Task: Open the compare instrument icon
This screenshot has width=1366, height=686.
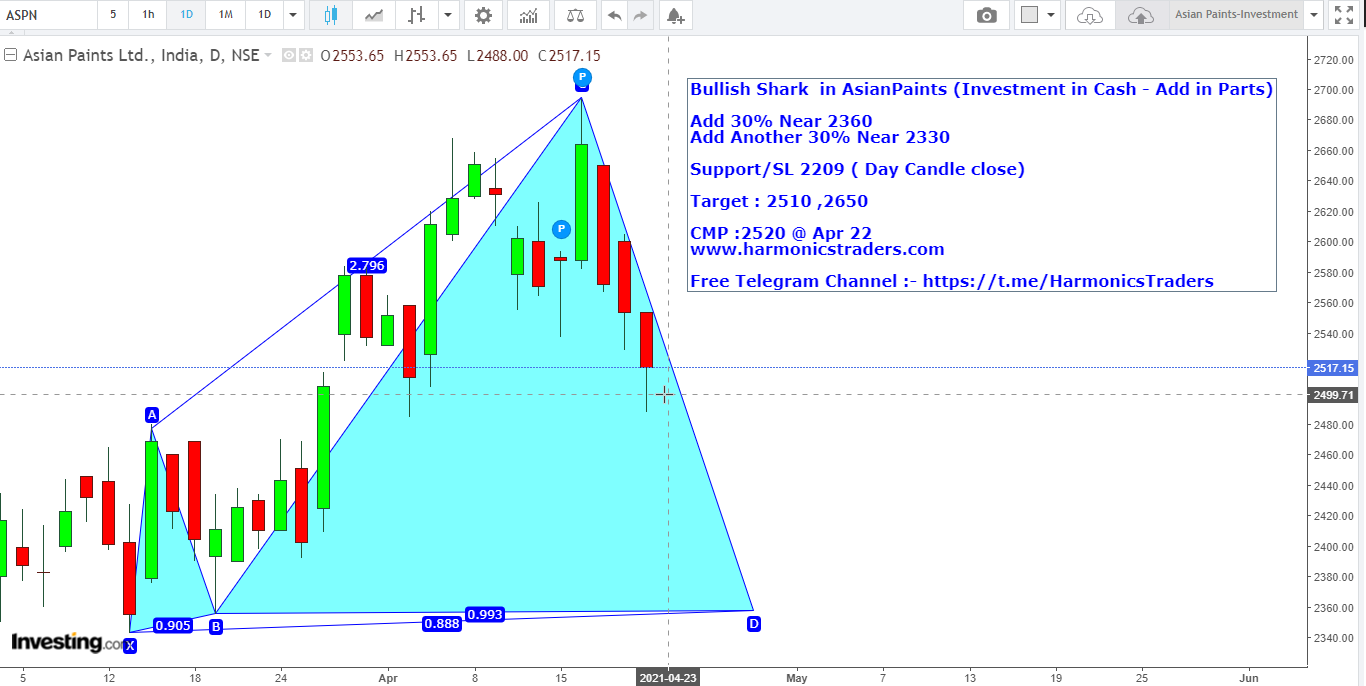Action: point(571,15)
